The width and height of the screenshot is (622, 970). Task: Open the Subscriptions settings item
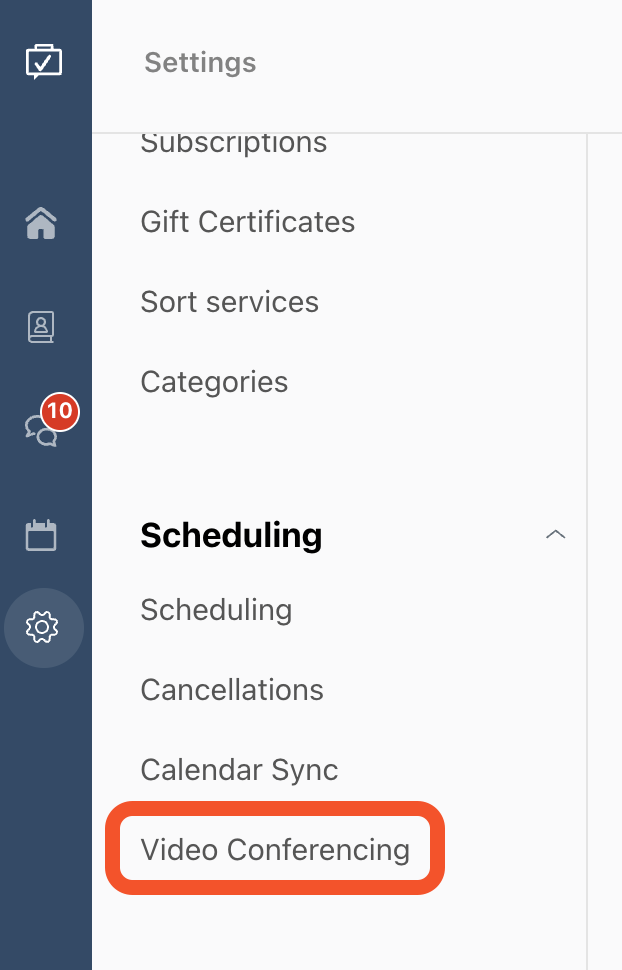233,144
